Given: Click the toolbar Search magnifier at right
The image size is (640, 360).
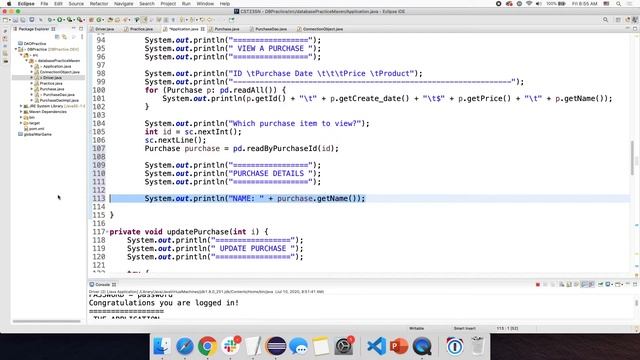Looking at the screenshot, I should point(605,20).
